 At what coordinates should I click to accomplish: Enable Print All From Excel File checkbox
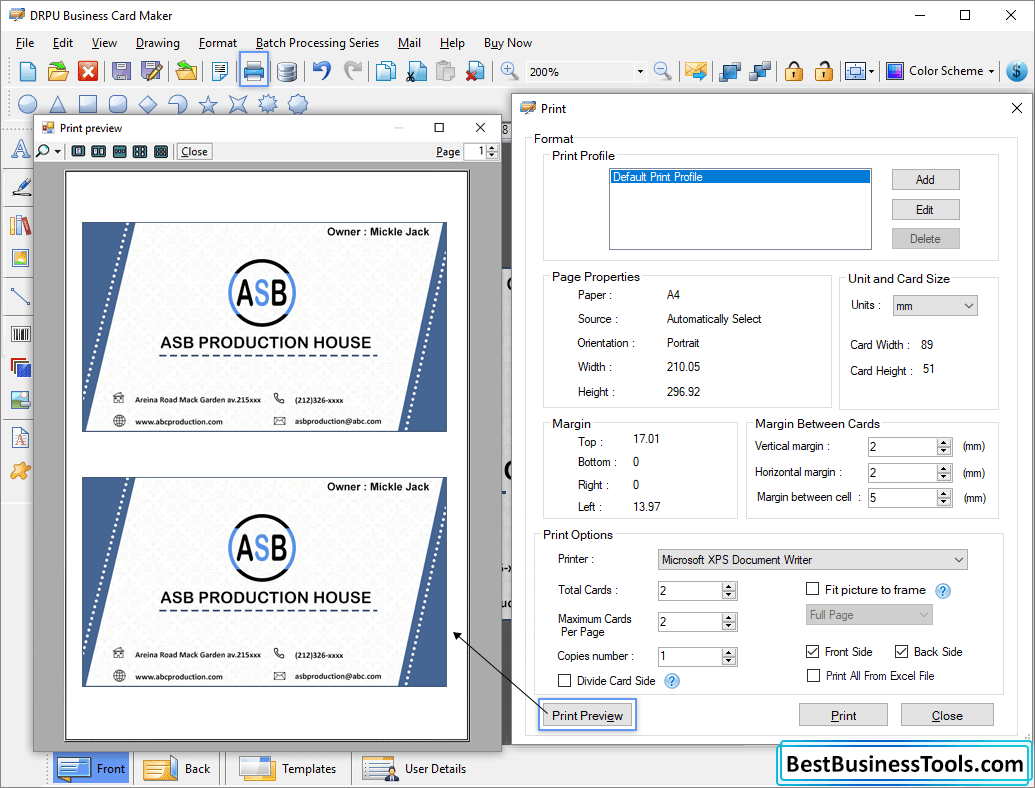click(813, 675)
